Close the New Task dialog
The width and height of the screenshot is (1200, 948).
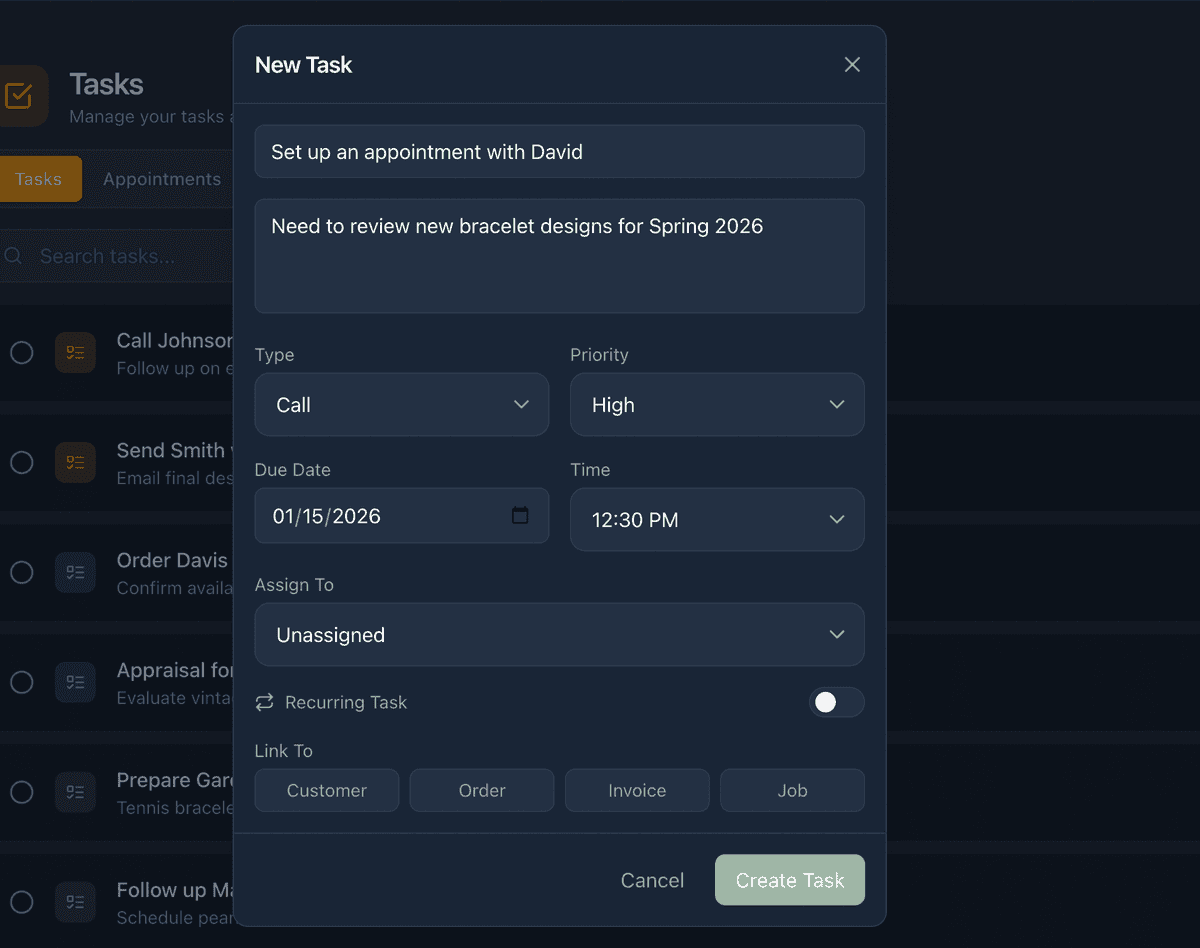[x=852, y=65]
